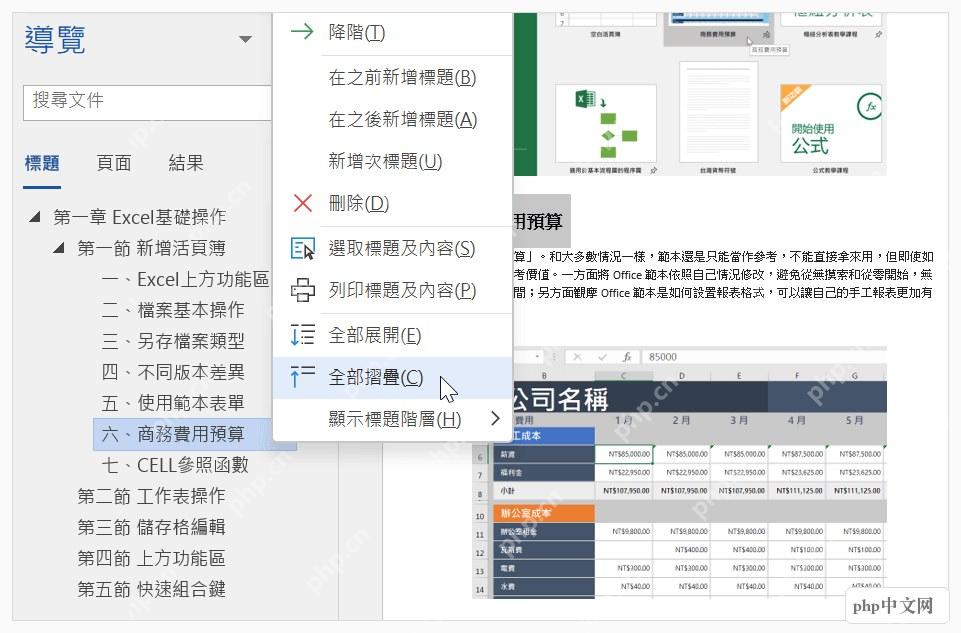Screen dimensions: 961x633
Task: Go to 一、Excel上方功能區 heading
Action: pyautogui.click(x=185, y=279)
